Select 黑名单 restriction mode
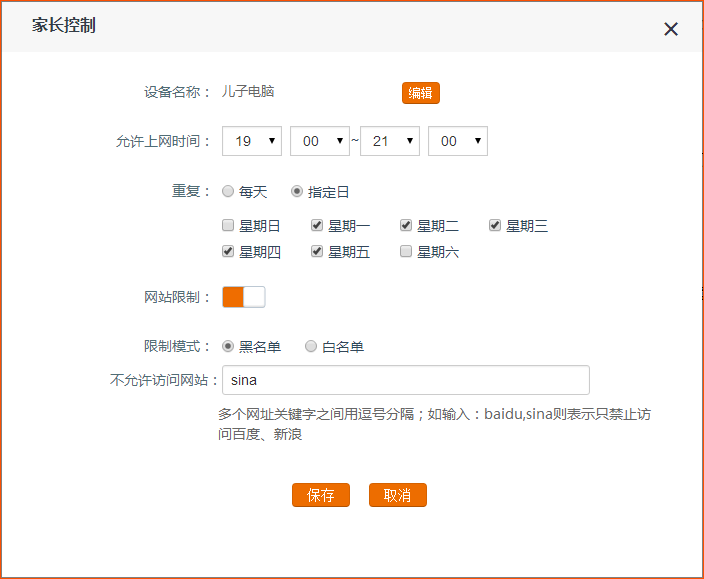The width and height of the screenshot is (704, 579). coord(229,347)
